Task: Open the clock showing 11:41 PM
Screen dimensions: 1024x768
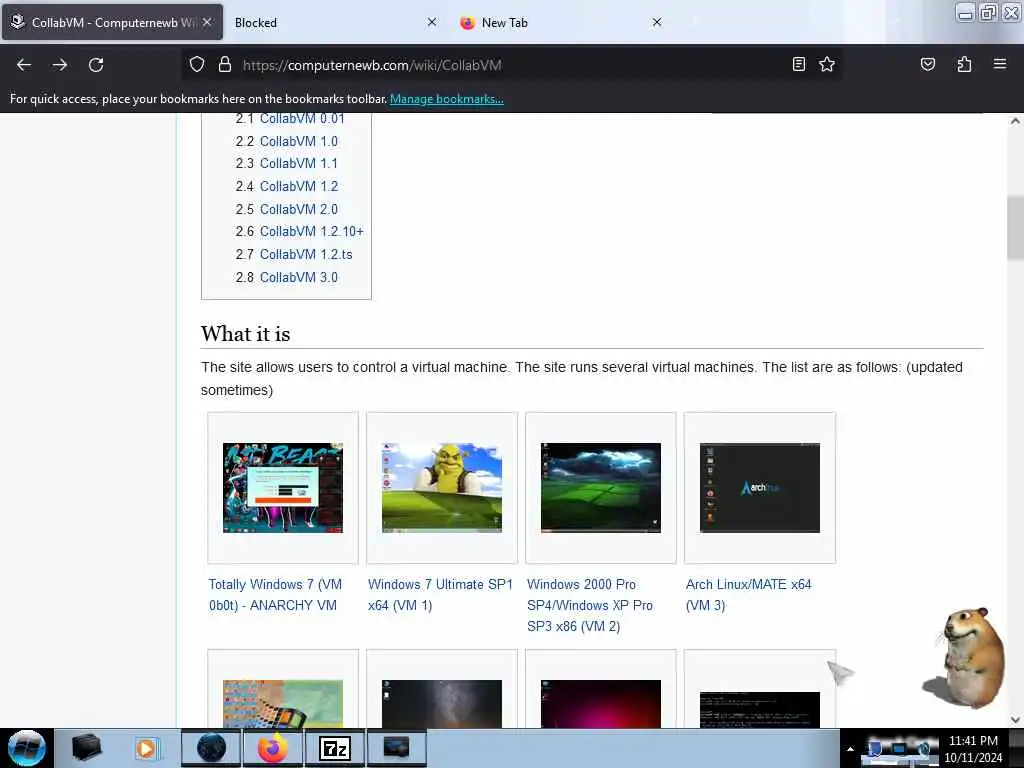Action: [x=973, y=749]
